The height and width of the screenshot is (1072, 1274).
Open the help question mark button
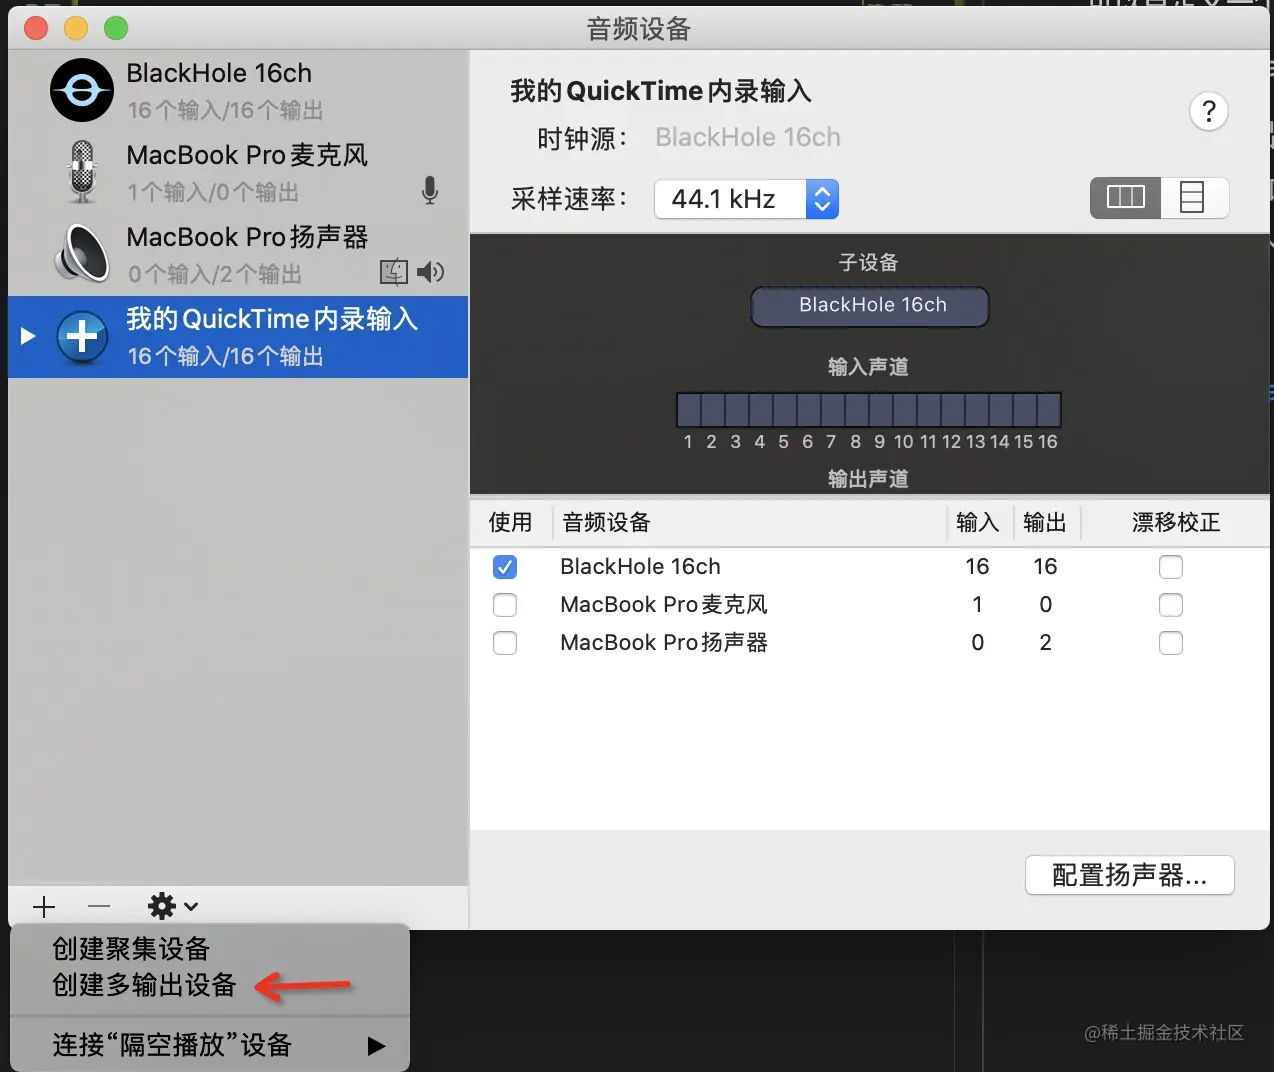(x=1208, y=111)
